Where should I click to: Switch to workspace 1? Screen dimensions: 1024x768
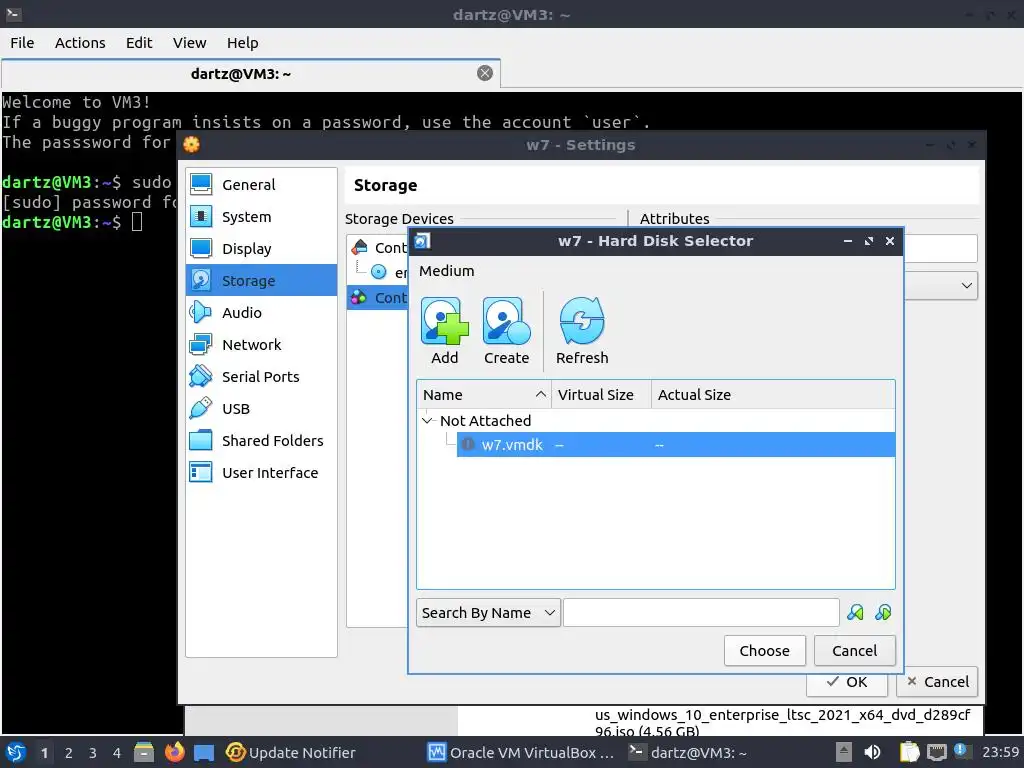pos(44,753)
